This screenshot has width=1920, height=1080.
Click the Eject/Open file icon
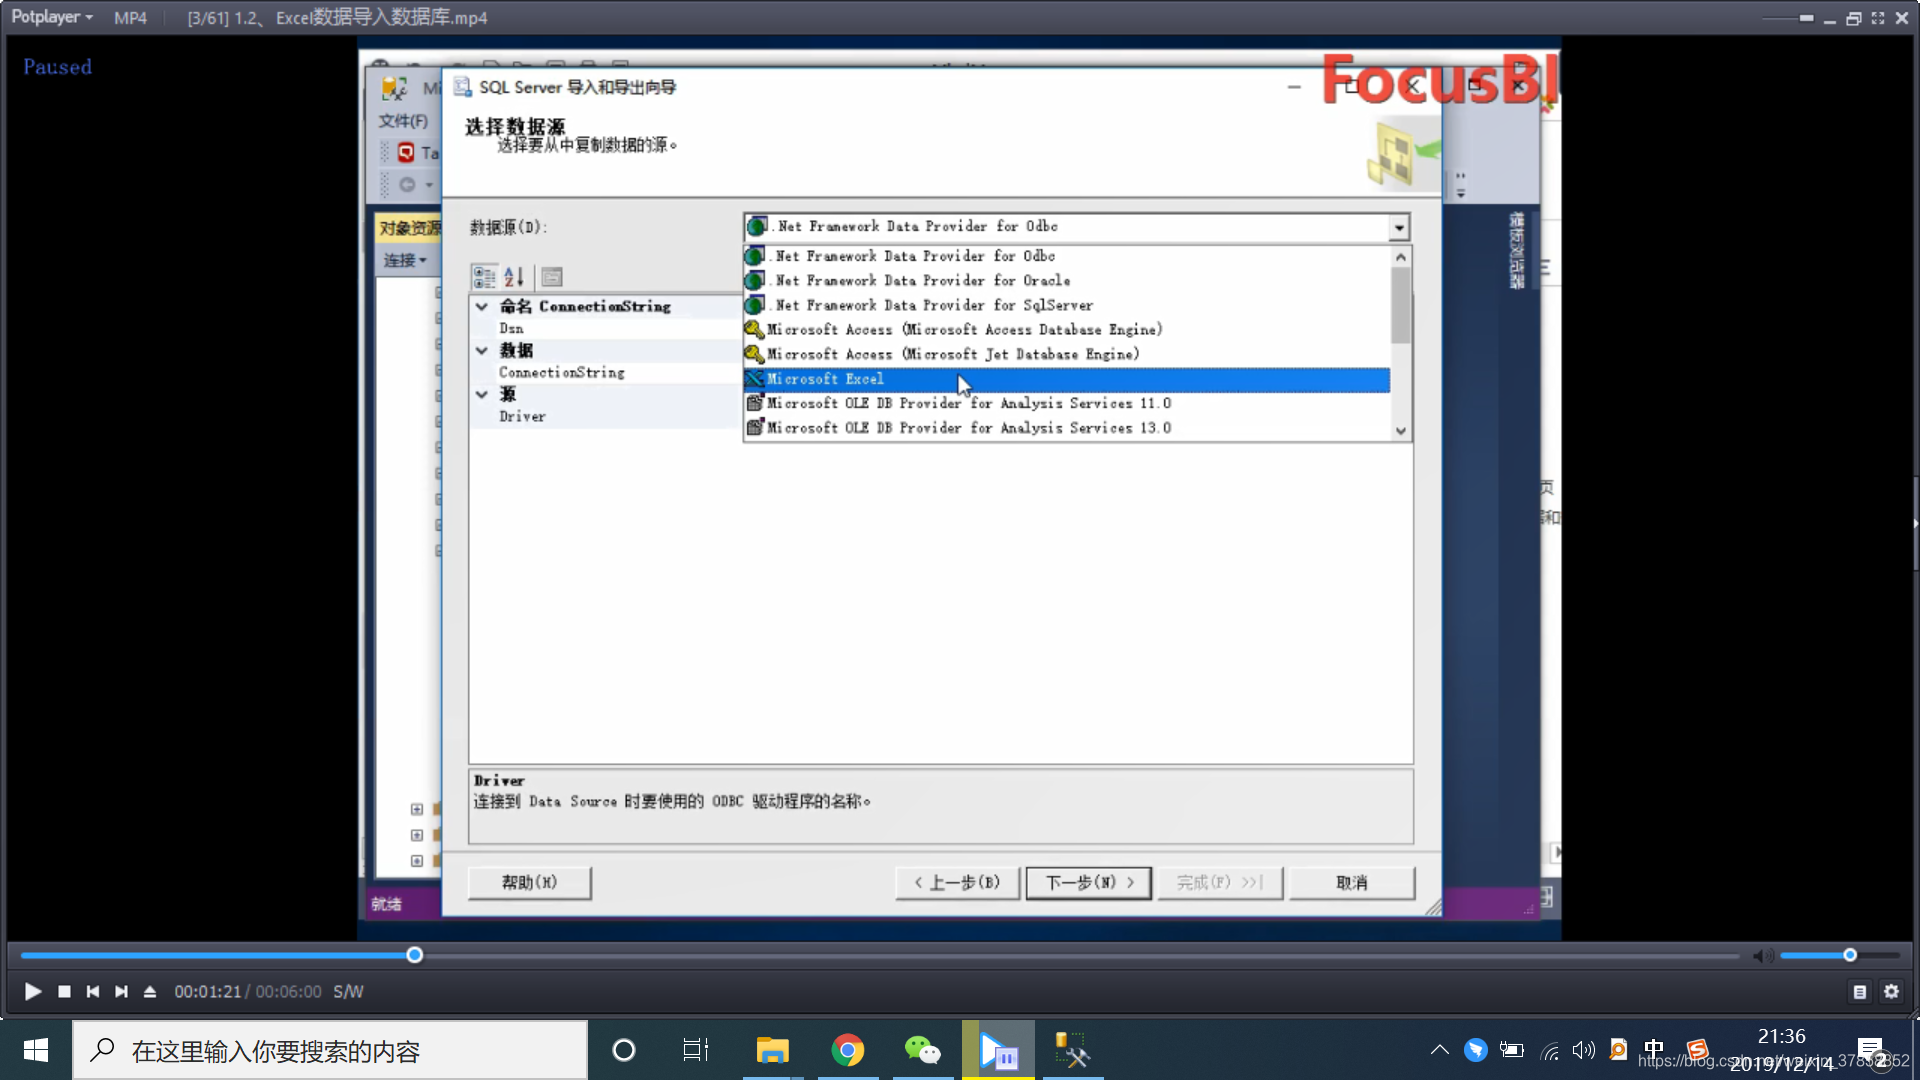click(150, 991)
